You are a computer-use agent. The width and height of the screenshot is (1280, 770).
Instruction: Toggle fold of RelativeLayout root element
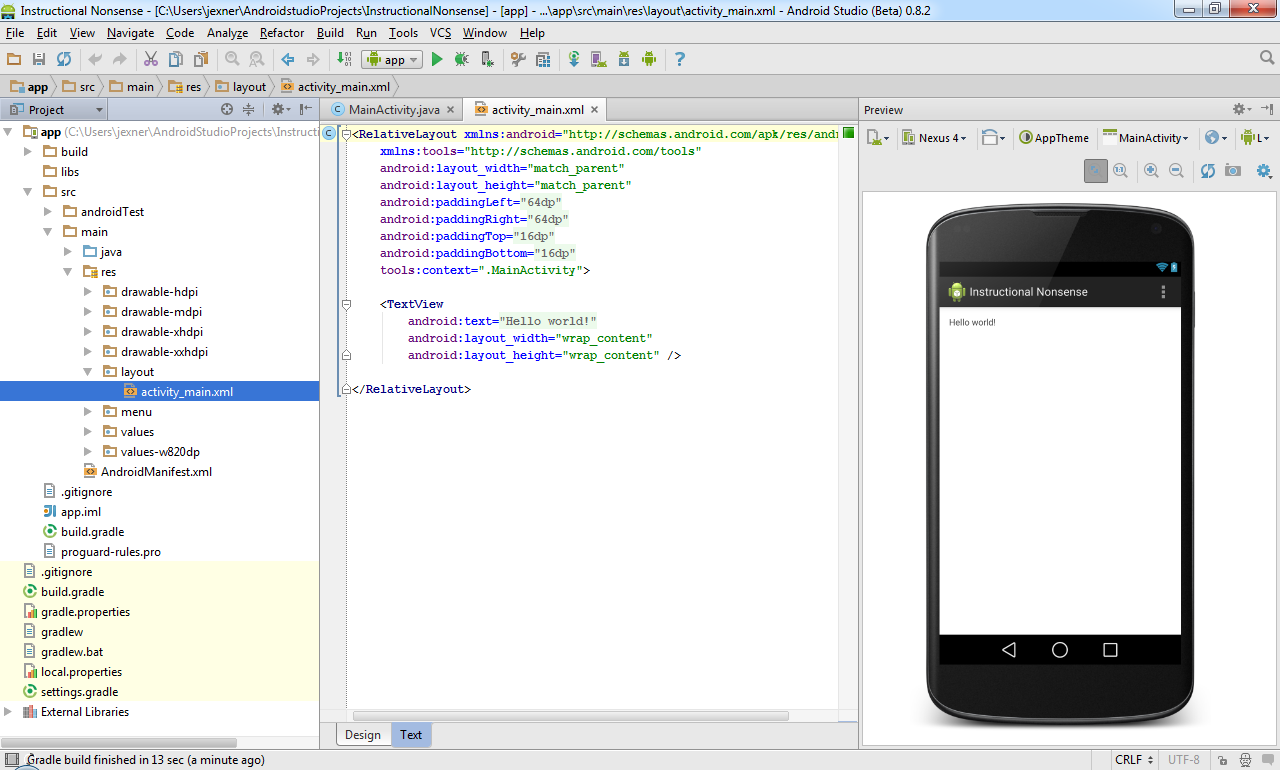[346, 134]
